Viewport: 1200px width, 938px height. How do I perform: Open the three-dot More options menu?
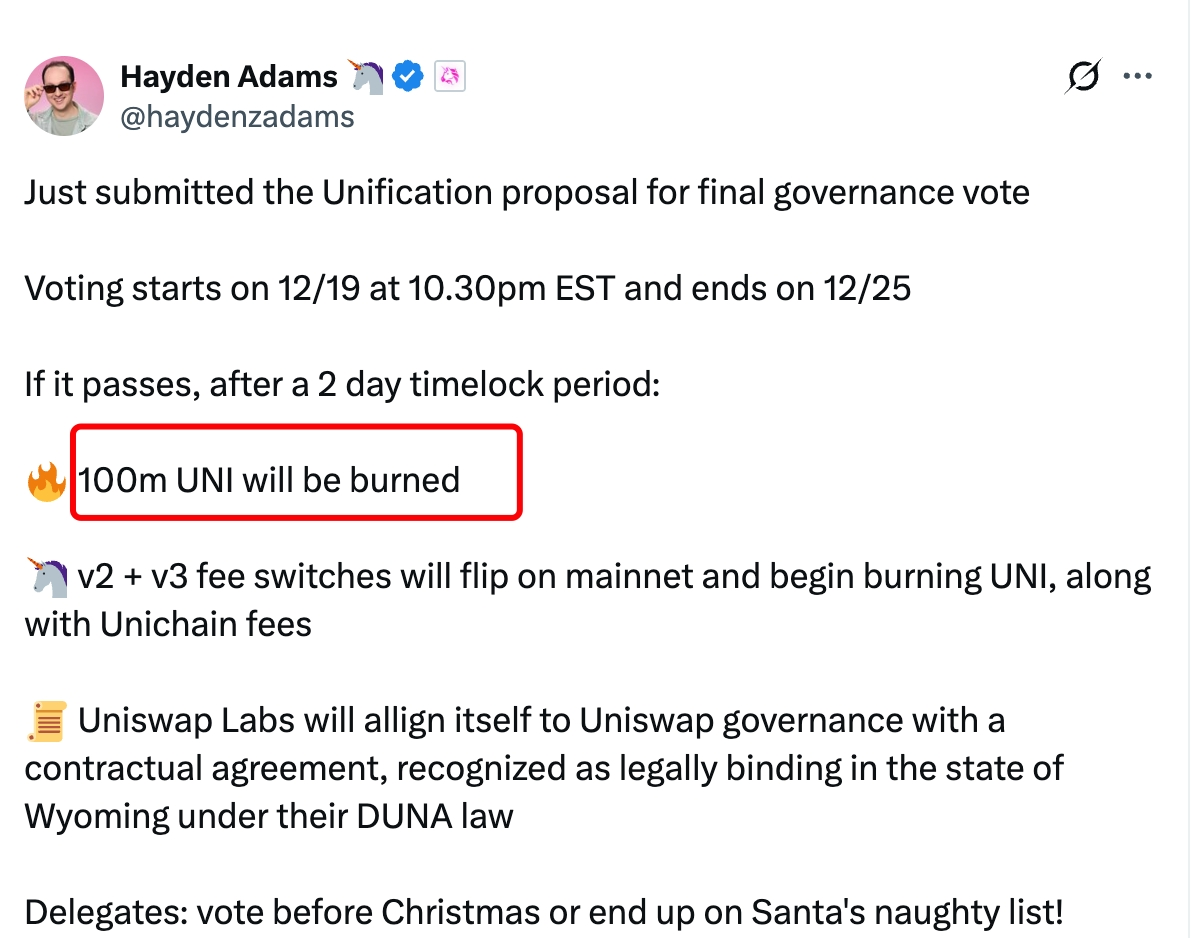coord(1138,77)
